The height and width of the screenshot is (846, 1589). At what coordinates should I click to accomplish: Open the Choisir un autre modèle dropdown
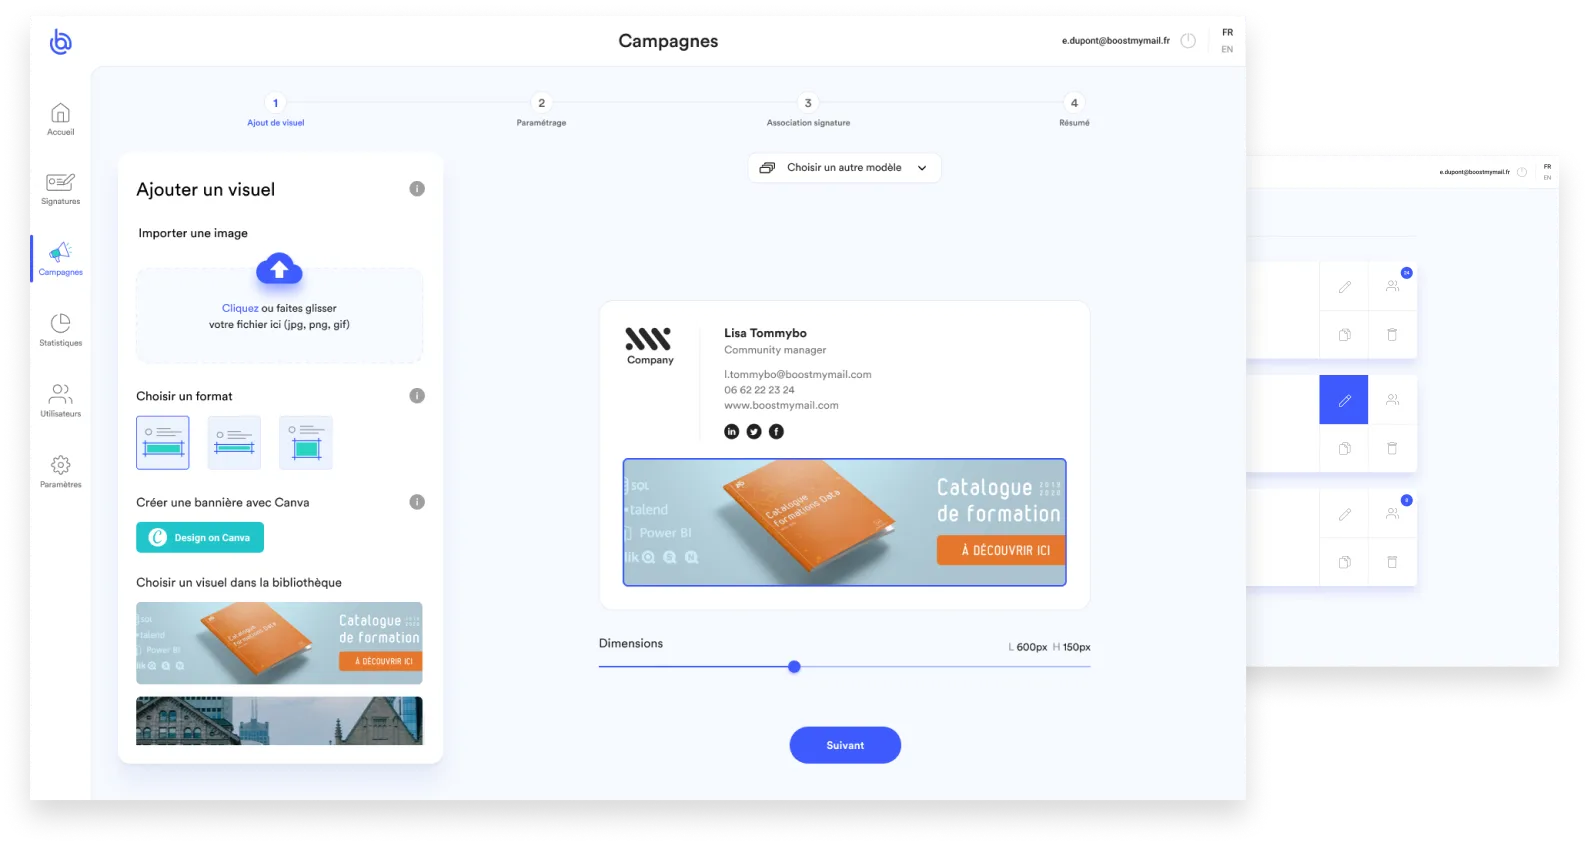point(844,168)
